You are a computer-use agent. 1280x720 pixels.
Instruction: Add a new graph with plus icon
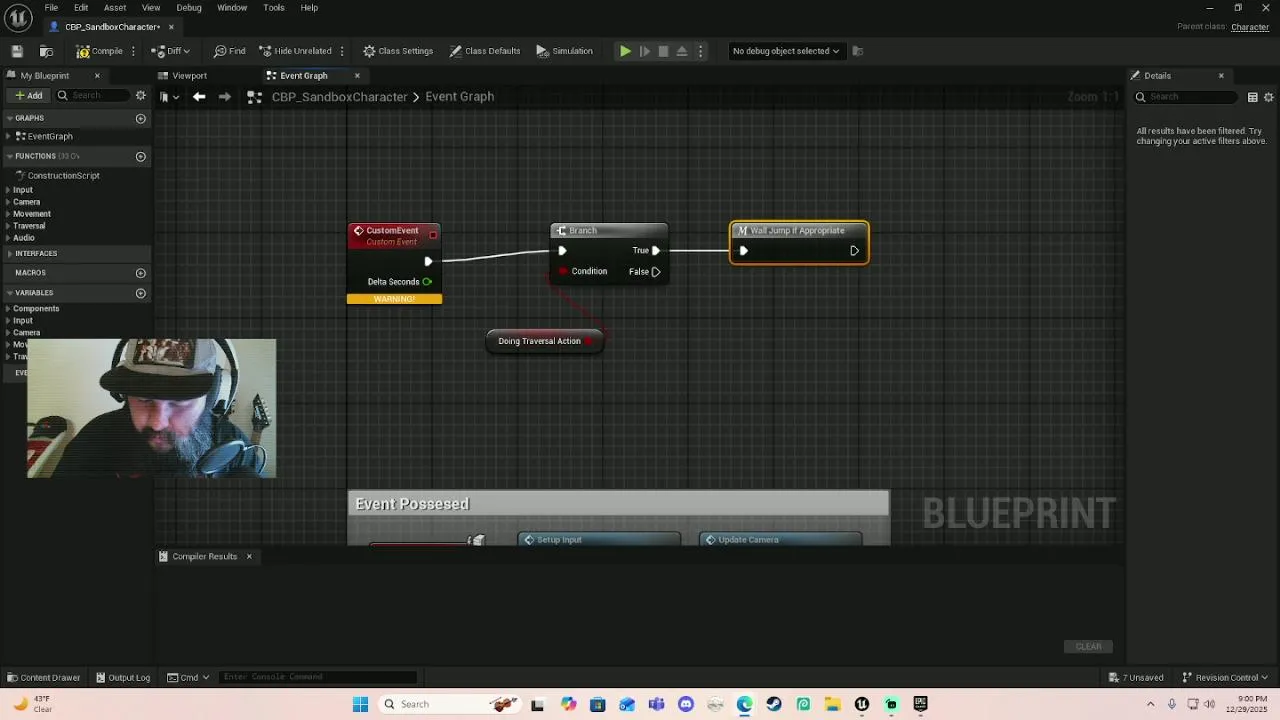pyautogui.click(x=141, y=118)
